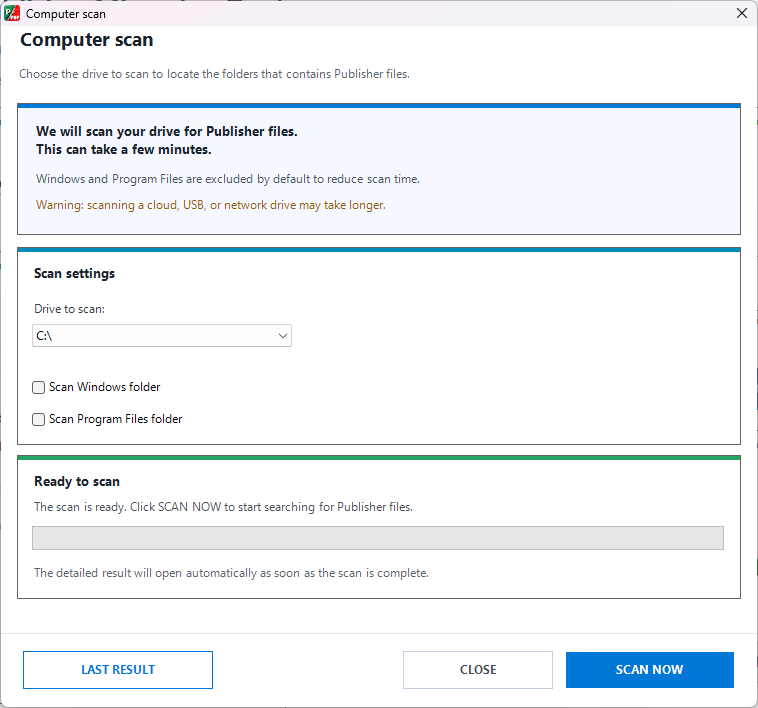Click the CLOSE button
Image resolution: width=758 pixels, height=708 pixels.
(x=478, y=669)
